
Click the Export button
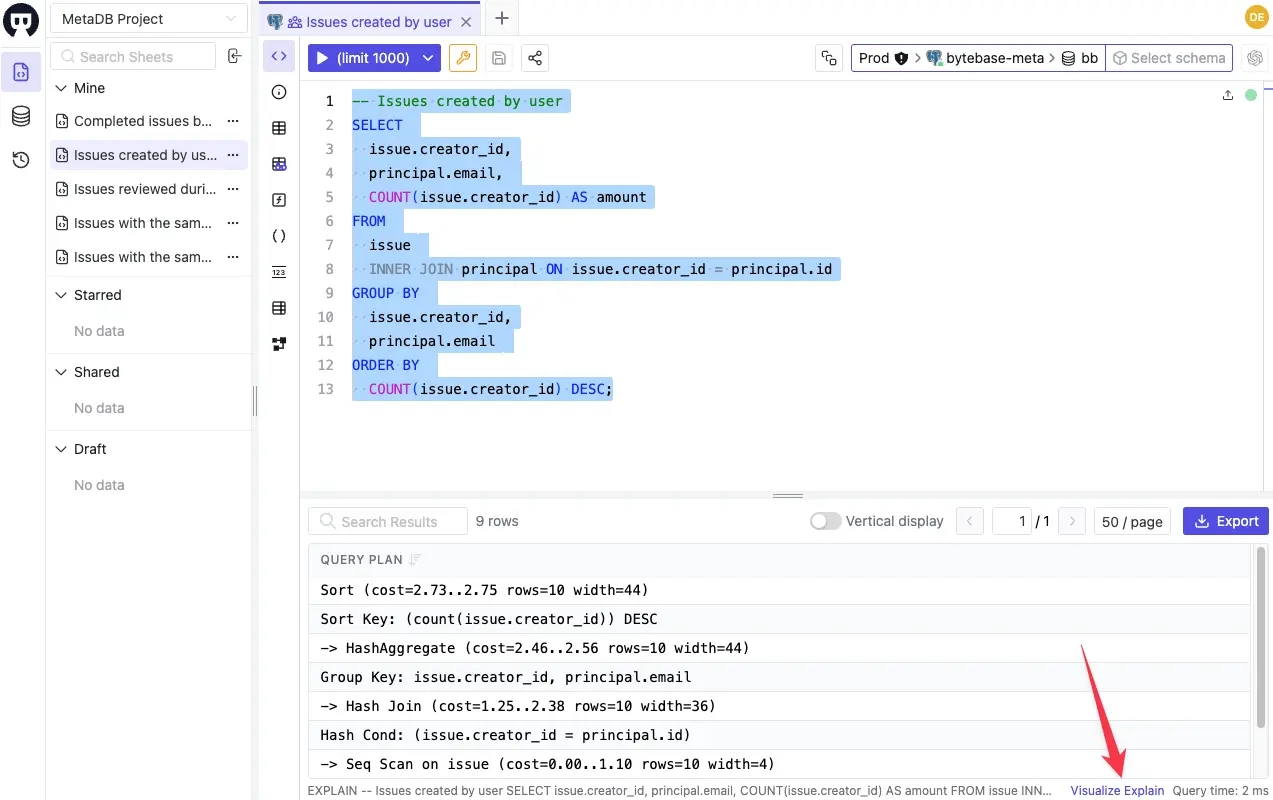(1226, 521)
